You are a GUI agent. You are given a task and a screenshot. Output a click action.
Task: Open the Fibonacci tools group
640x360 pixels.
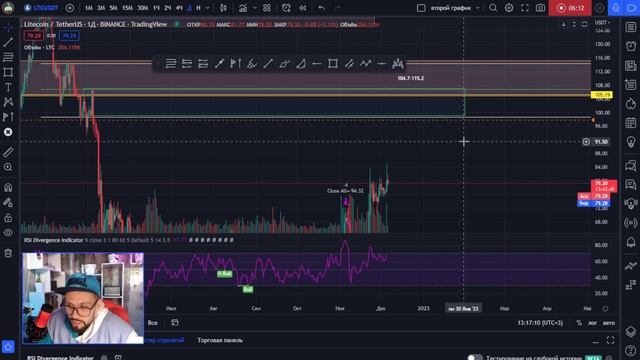click(8, 57)
